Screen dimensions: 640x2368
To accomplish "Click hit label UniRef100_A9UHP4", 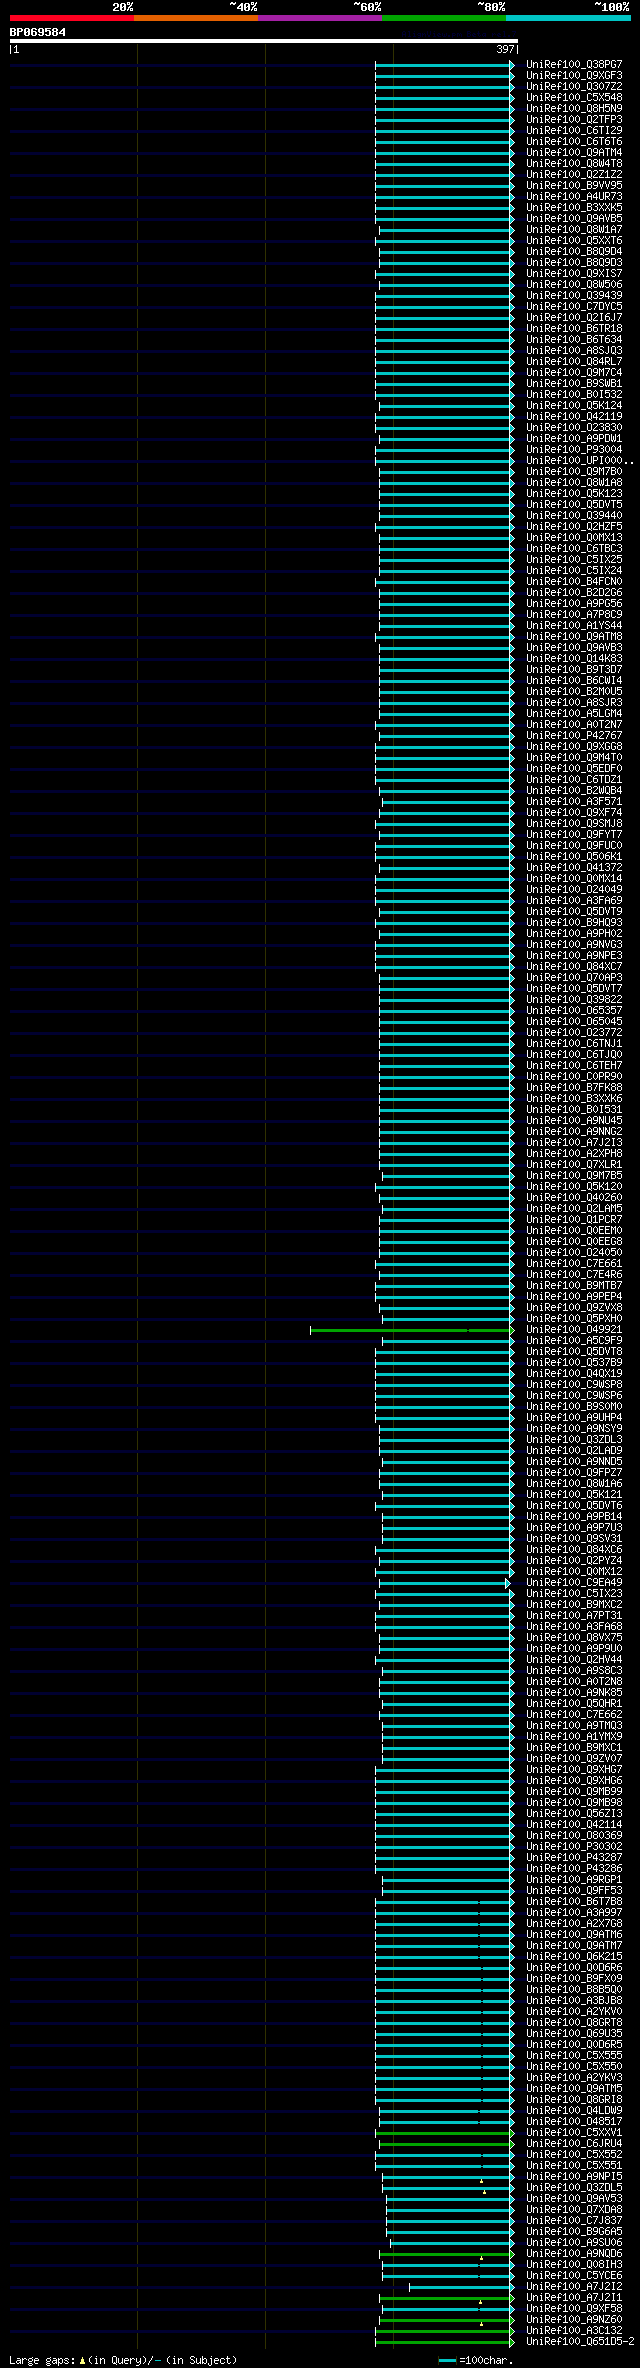I will click(x=574, y=1417).
